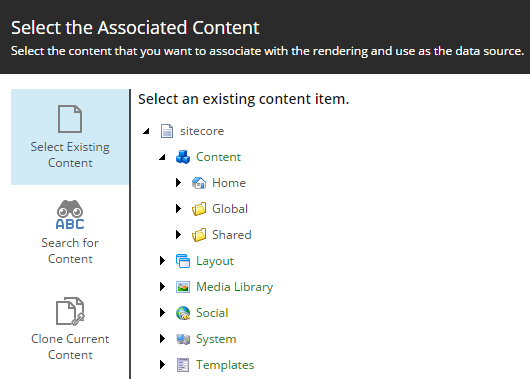Select the Global item label
Image resolution: width=530 pixels, height=379 pixels.
pos(230,209)
